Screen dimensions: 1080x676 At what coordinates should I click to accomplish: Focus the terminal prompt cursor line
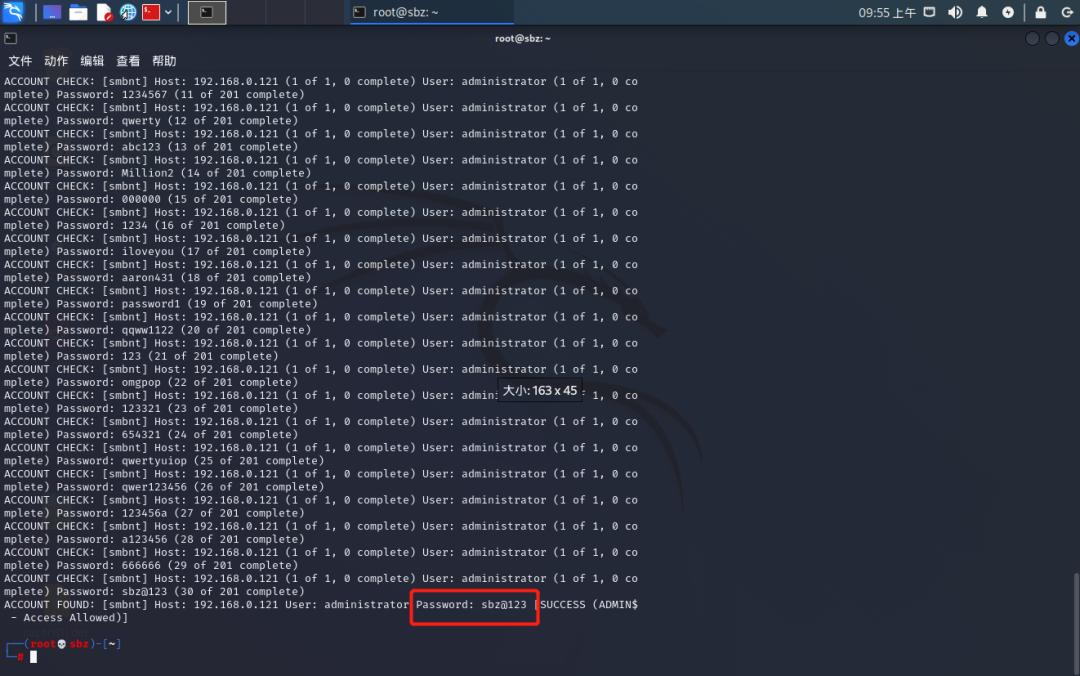click(x=33, y=657)
